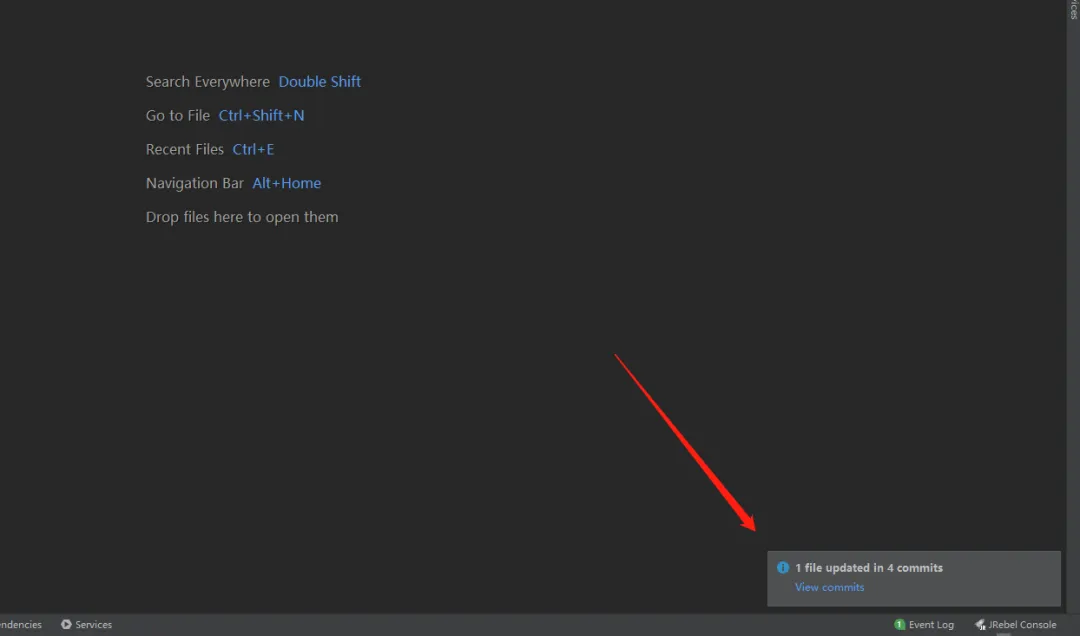
Task: Open the Services tool window
Action: 86,624
